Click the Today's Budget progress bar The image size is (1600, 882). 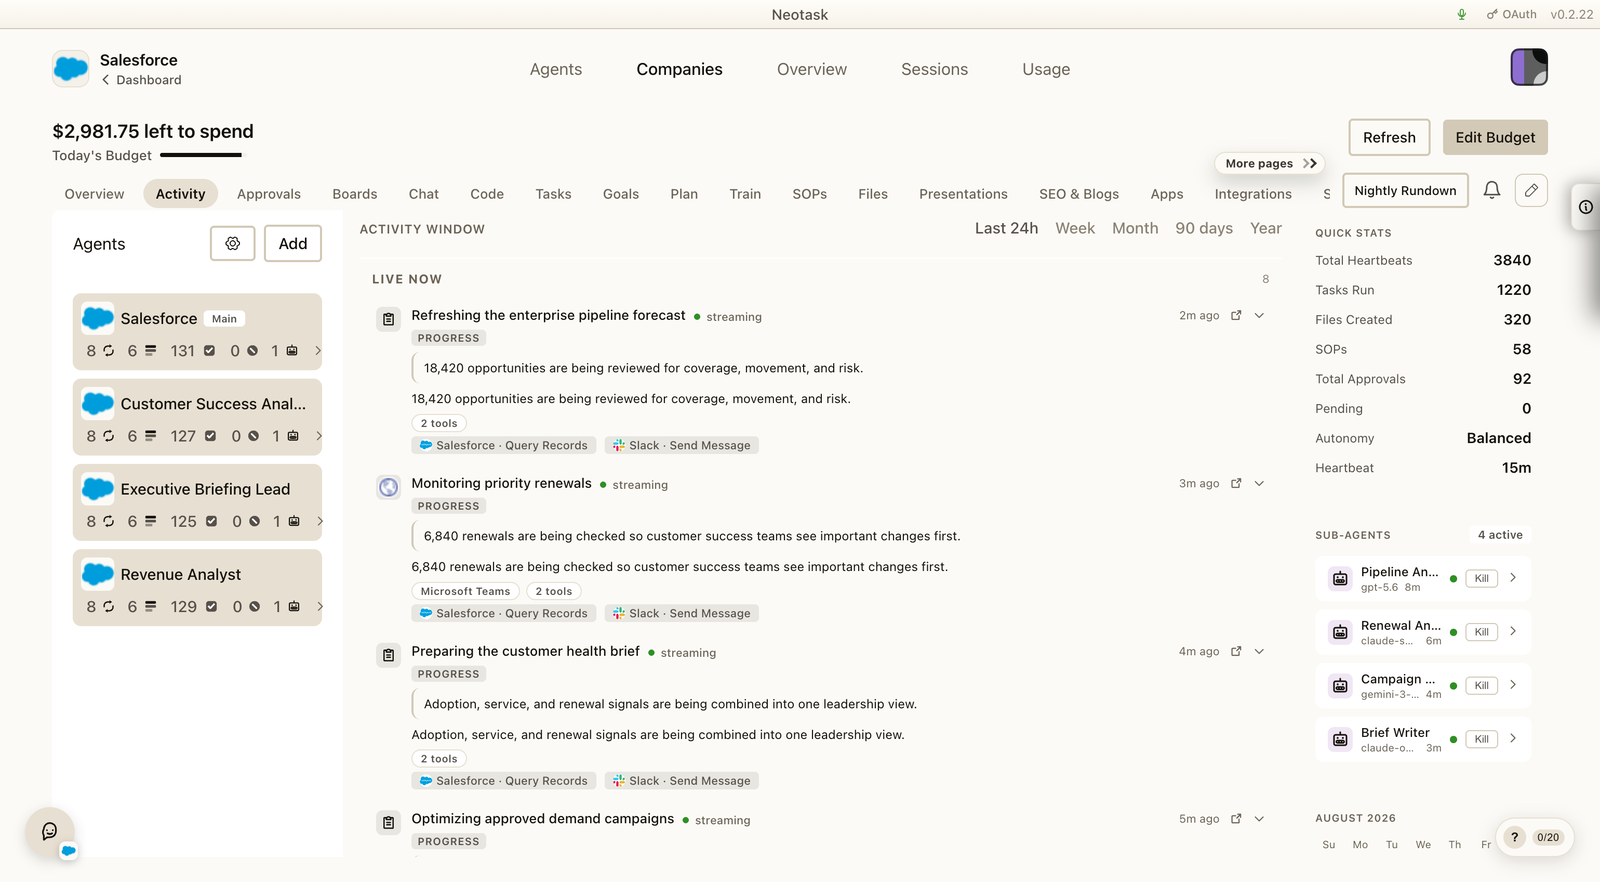(x=201, y=155)
